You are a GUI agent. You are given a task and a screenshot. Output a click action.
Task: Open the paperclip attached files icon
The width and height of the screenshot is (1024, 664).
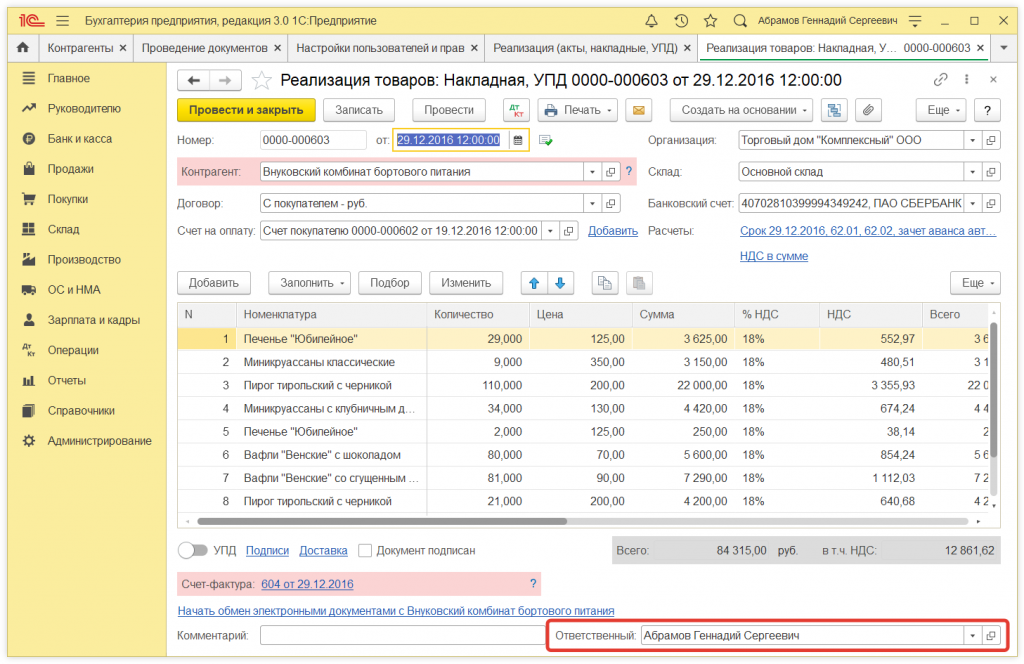[x=869, y=110]
